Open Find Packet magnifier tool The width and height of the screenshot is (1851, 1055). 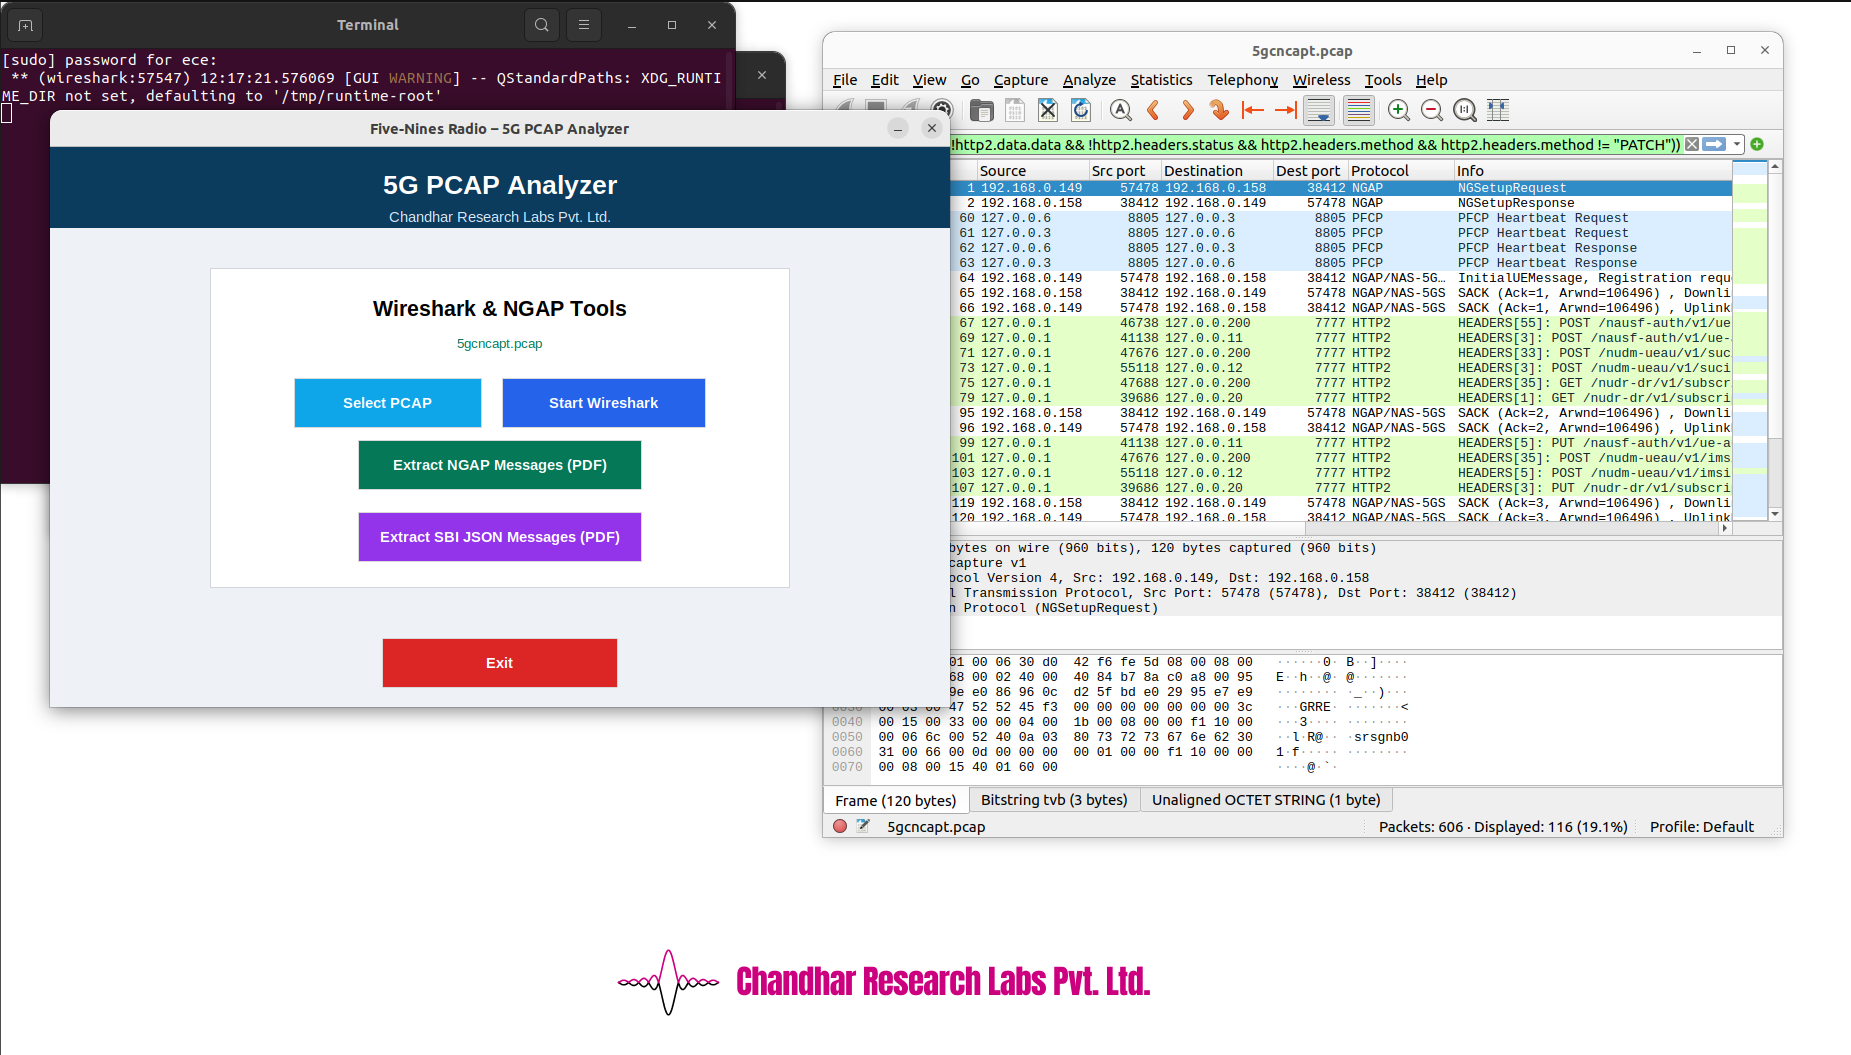click(1120, 110)
